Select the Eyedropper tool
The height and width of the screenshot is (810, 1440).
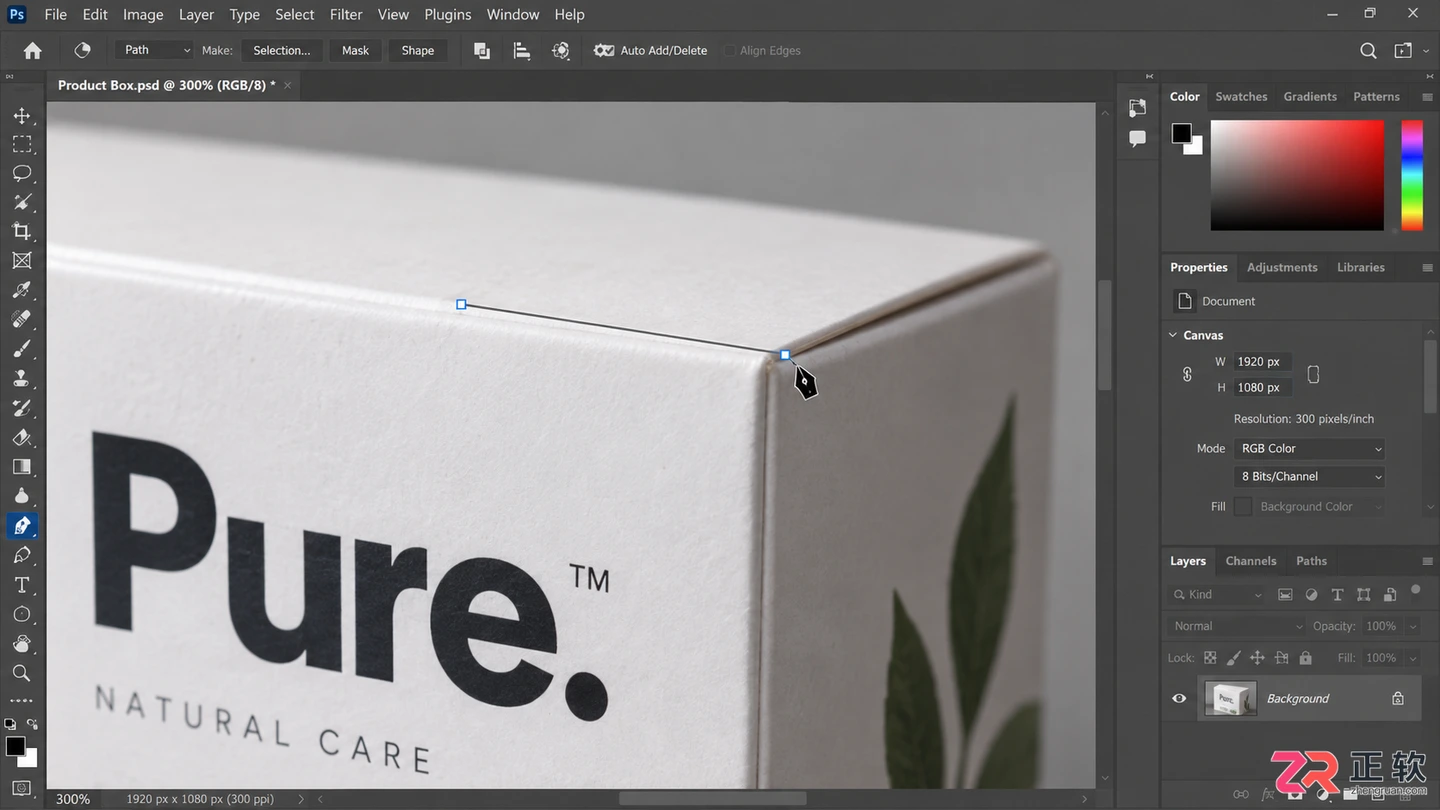pyautogui.click(x=22, y=290)
